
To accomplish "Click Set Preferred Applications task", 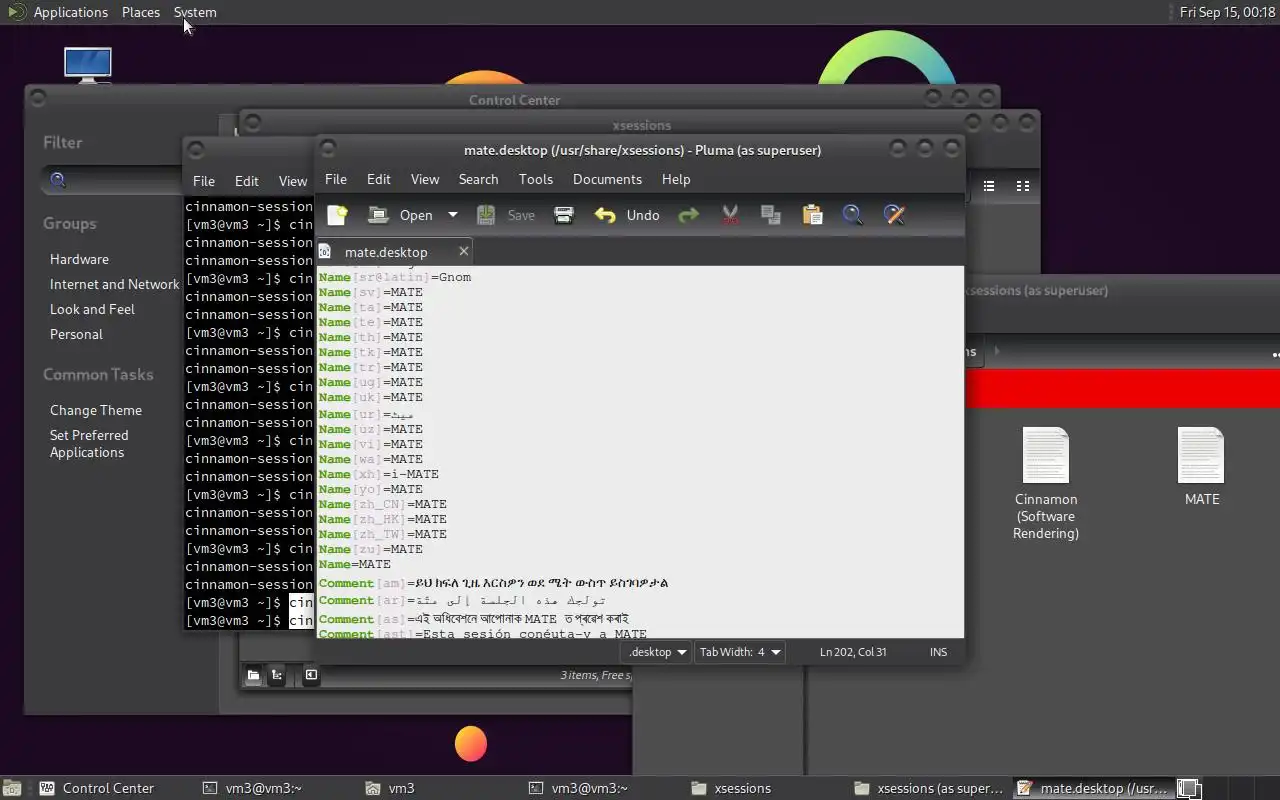I will tap(89, 444).
